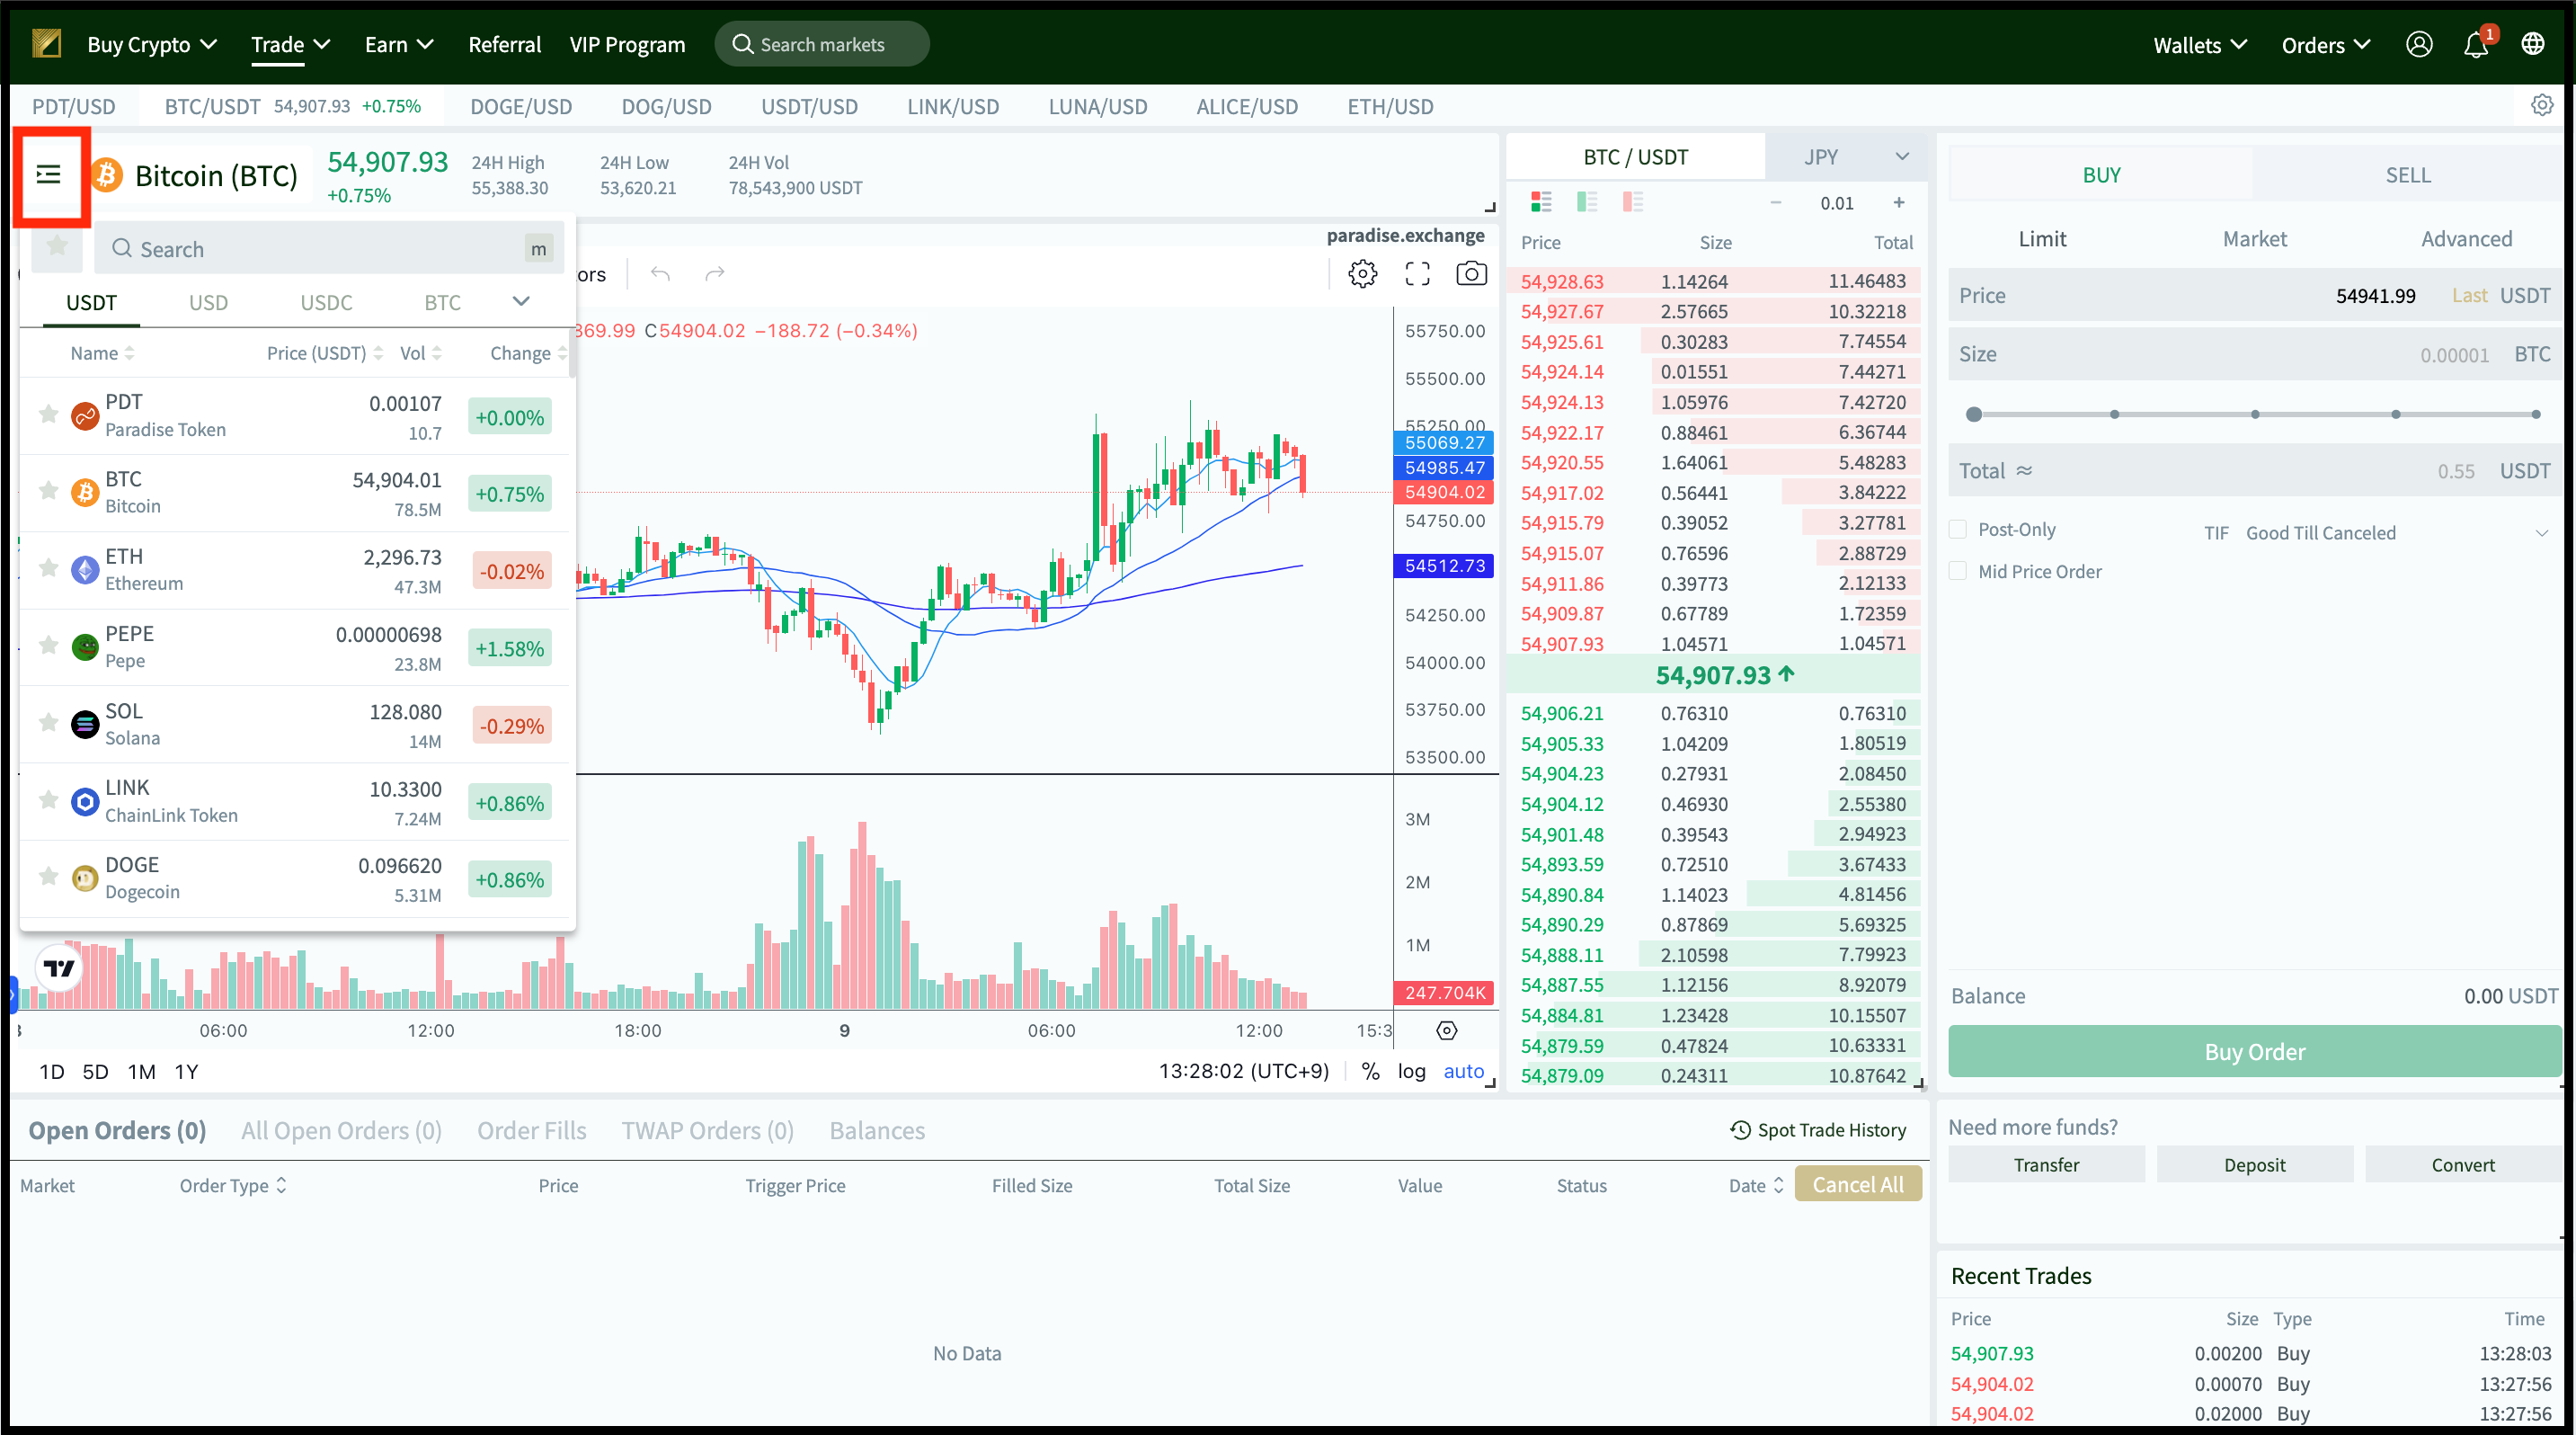The image size is (2576, 1435).
Task: Switch to Advanced order type
Action: (x=2466, y=239)
